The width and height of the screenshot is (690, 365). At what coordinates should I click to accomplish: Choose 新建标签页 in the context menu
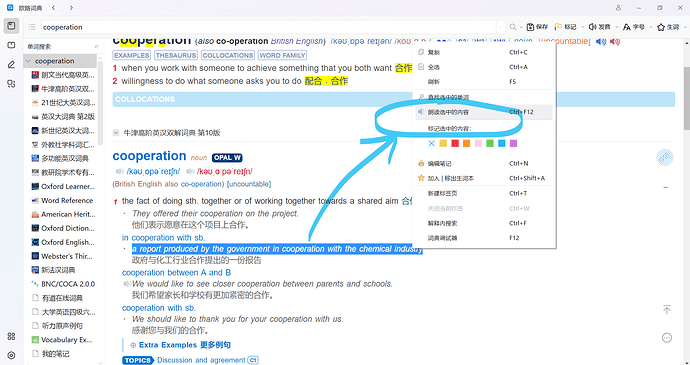484,193
